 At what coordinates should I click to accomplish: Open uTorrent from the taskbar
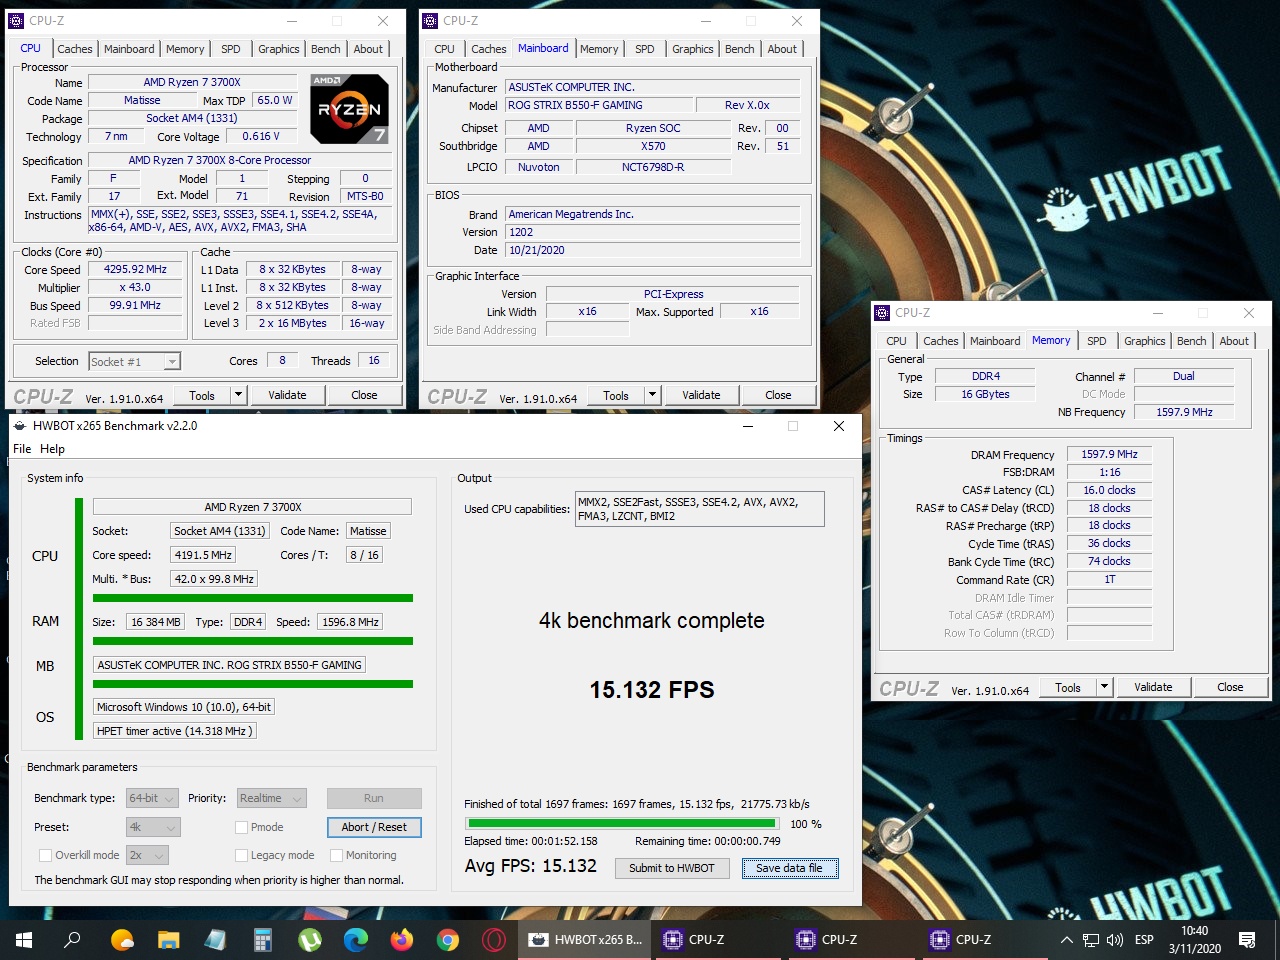(x=310, y=940)
